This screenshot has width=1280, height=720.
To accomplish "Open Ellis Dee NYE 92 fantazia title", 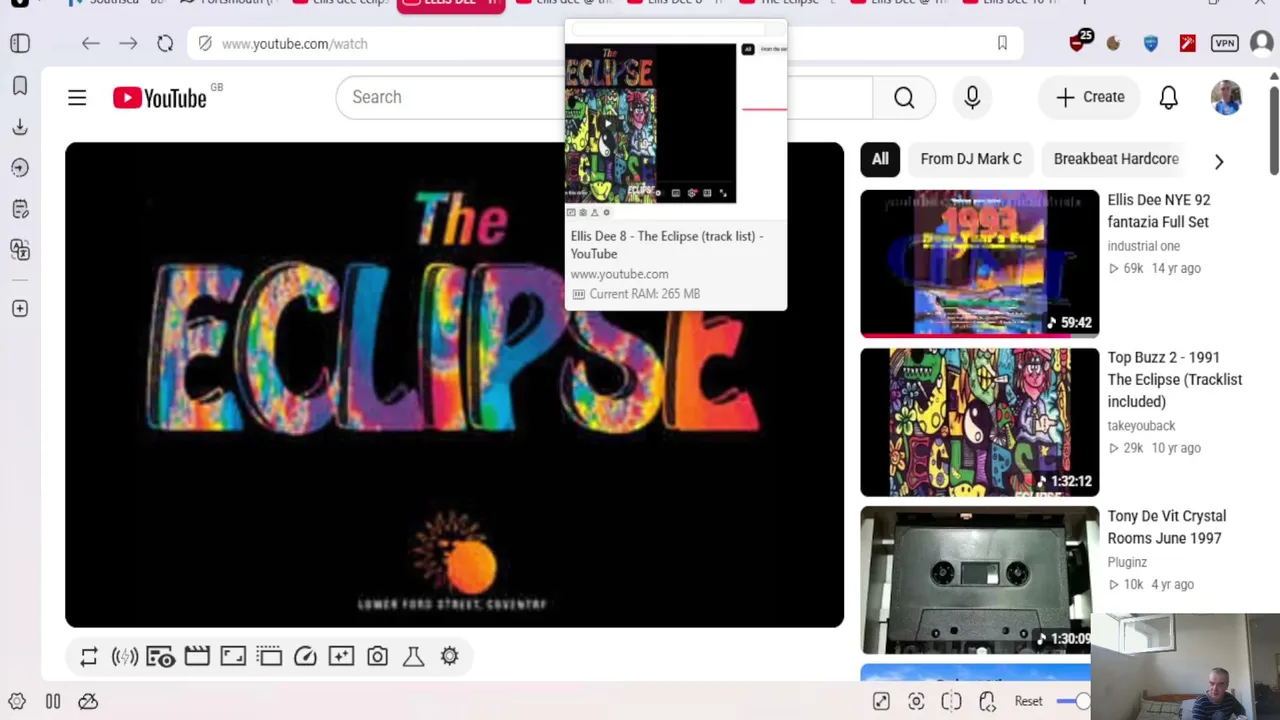I will pyautogui.click(x=1159, y=211).
